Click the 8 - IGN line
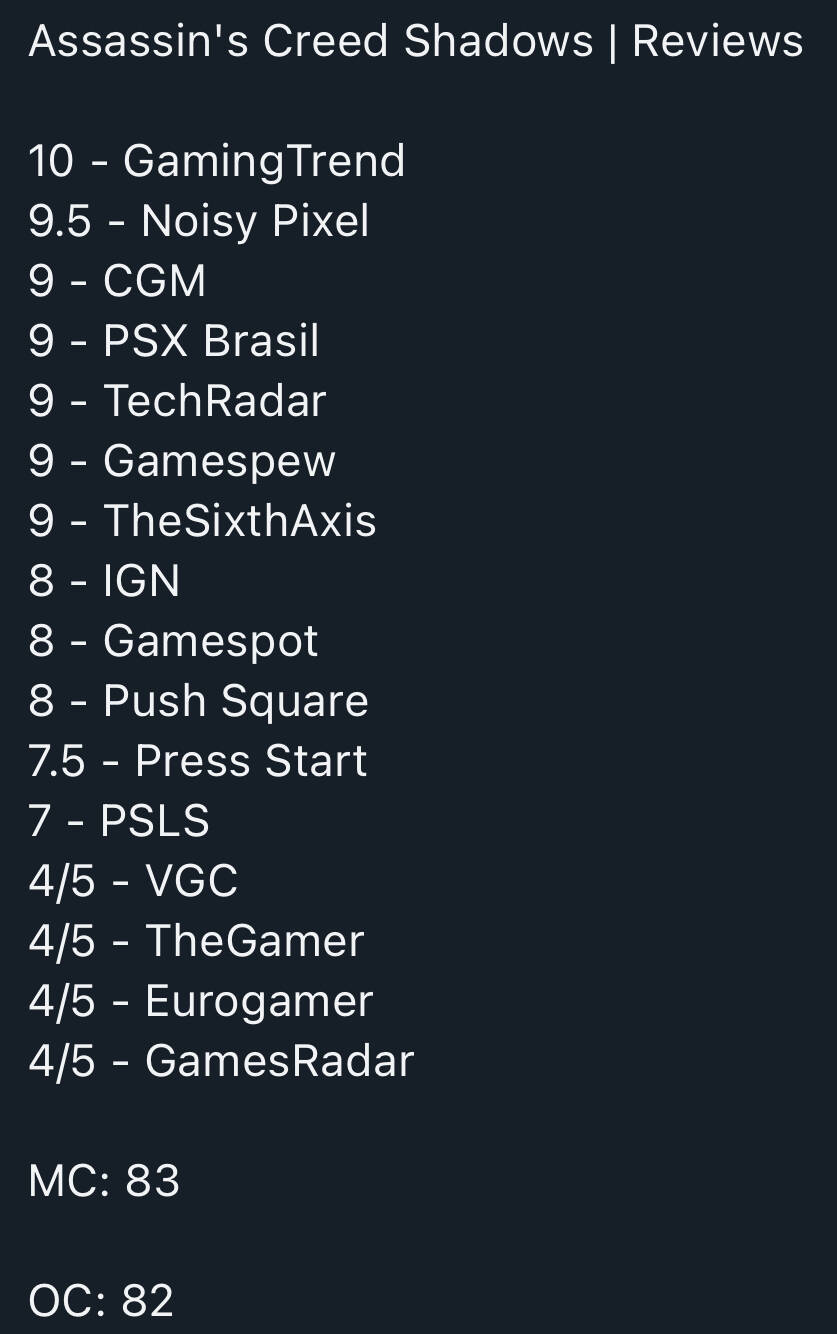 coord(104,581)
